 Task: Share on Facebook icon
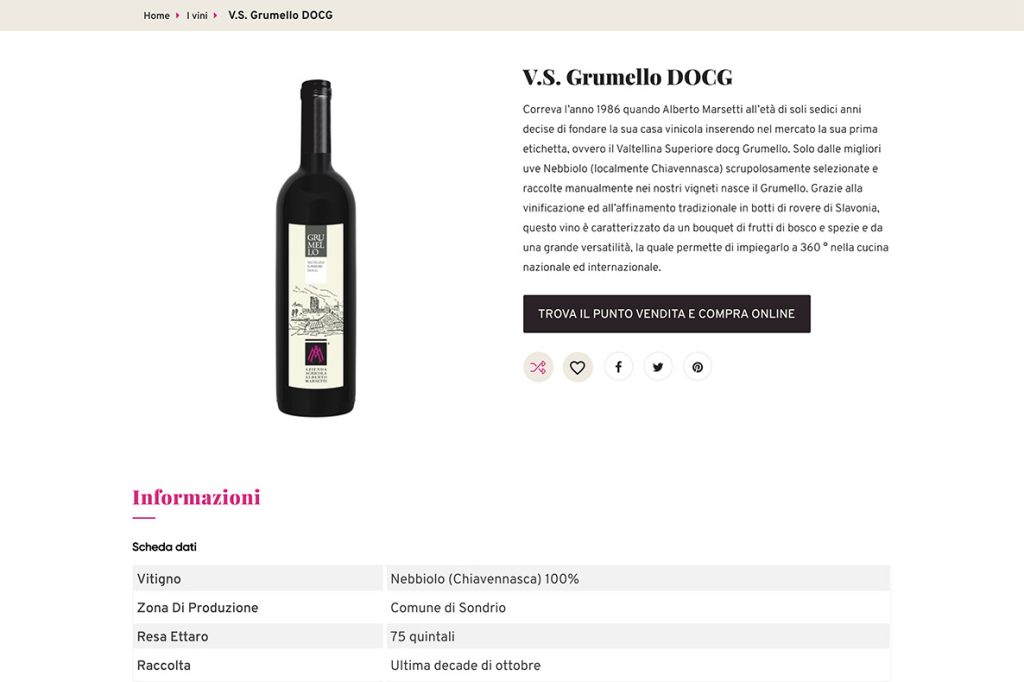[x=618, y=367]
